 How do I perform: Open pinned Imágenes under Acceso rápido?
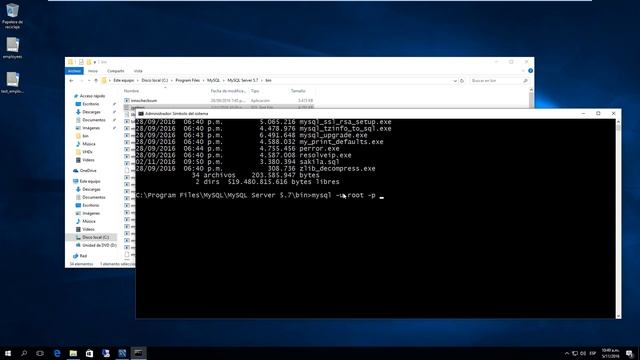tap(91, 128)
